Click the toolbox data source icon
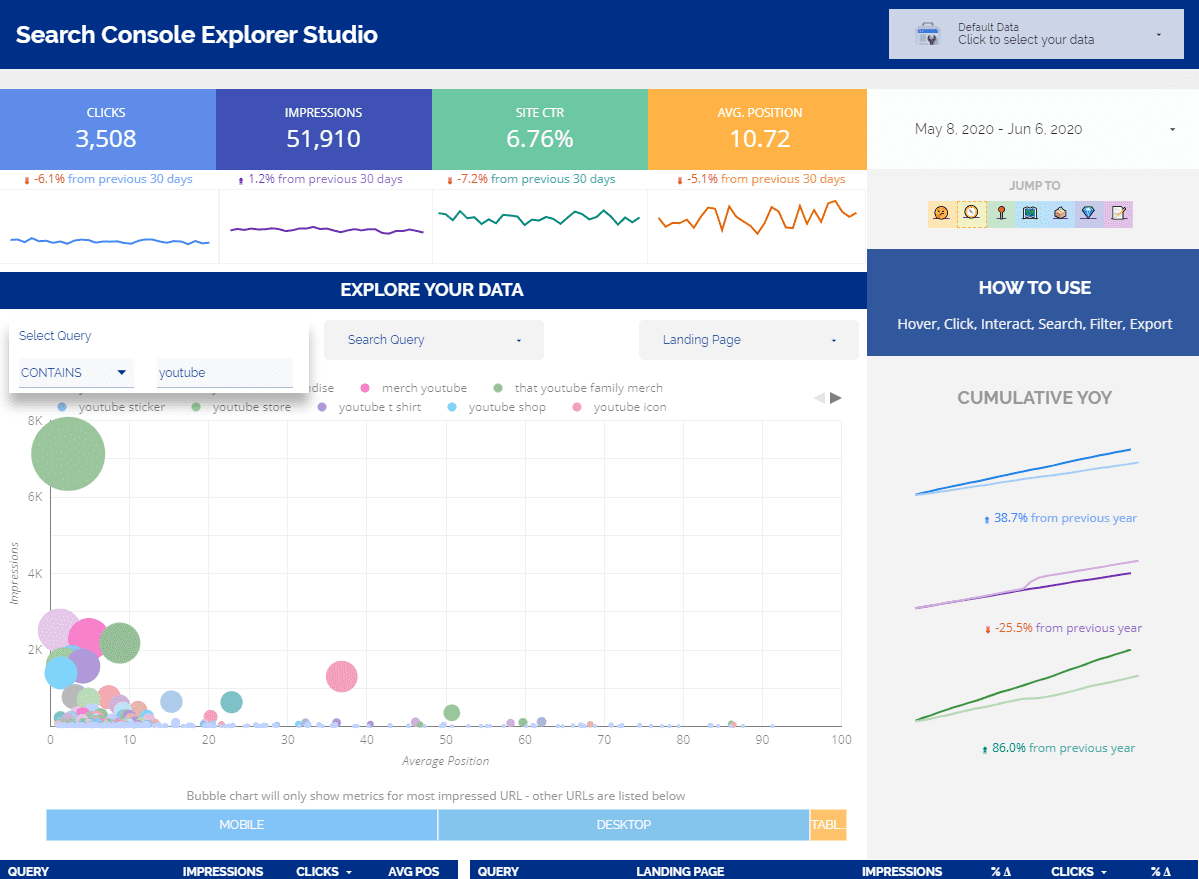This screenshot has width=1199, height=879. point(928,34)
